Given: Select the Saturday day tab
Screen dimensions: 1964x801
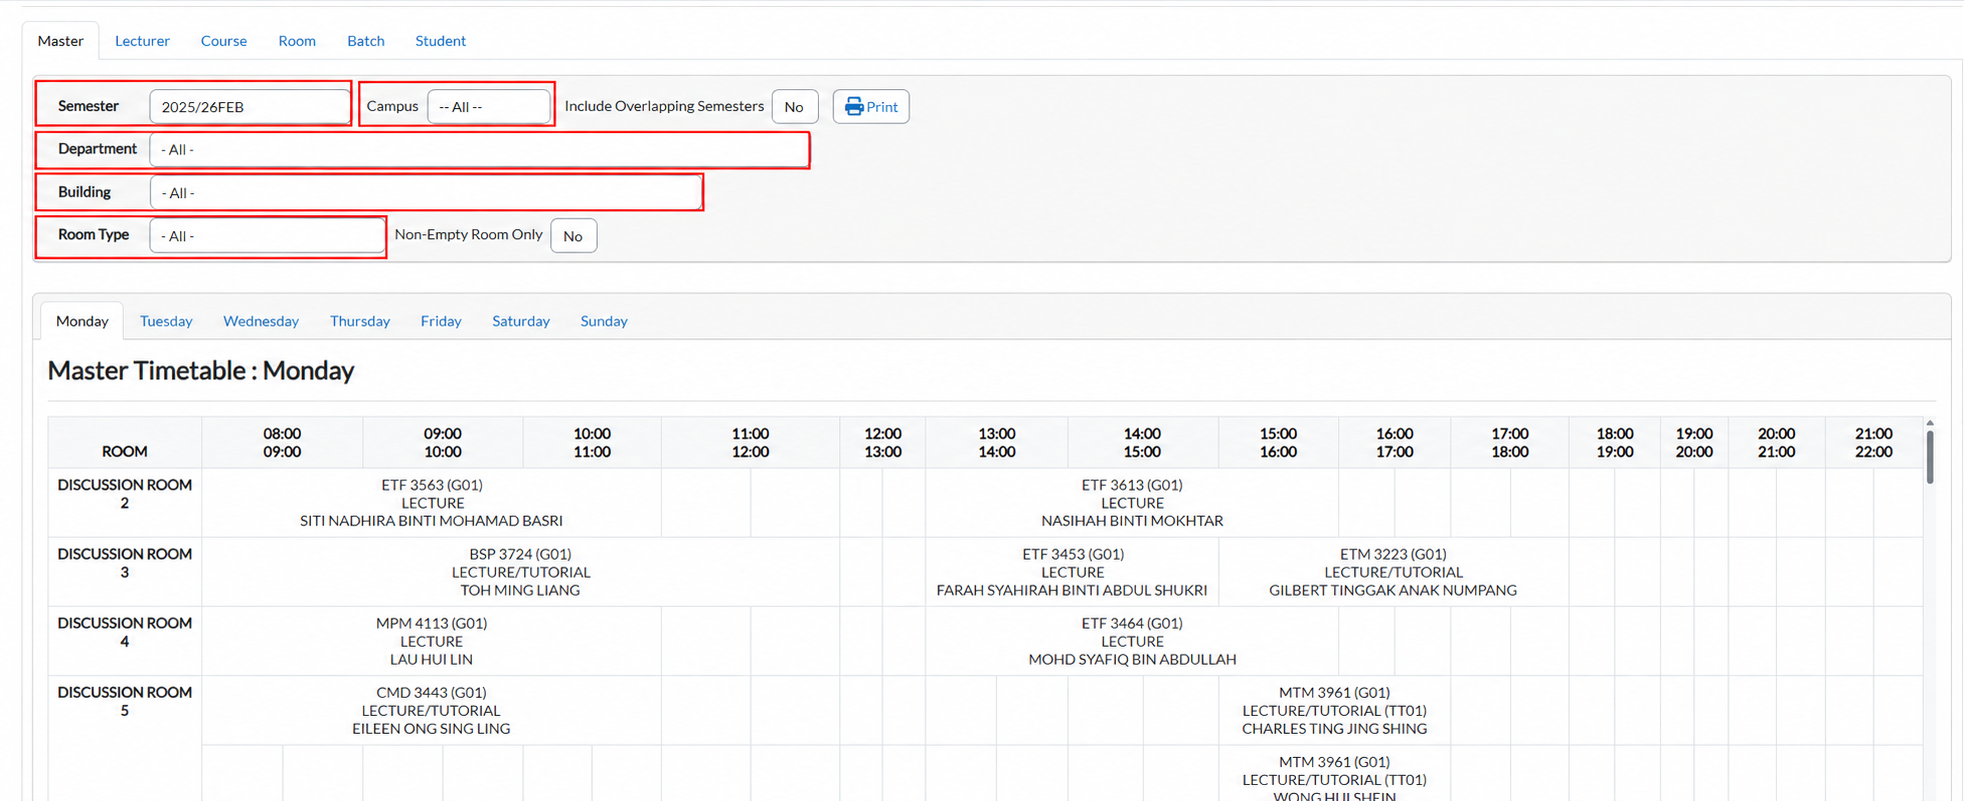Looking at the screenshot, I should (x=521, y=321).
